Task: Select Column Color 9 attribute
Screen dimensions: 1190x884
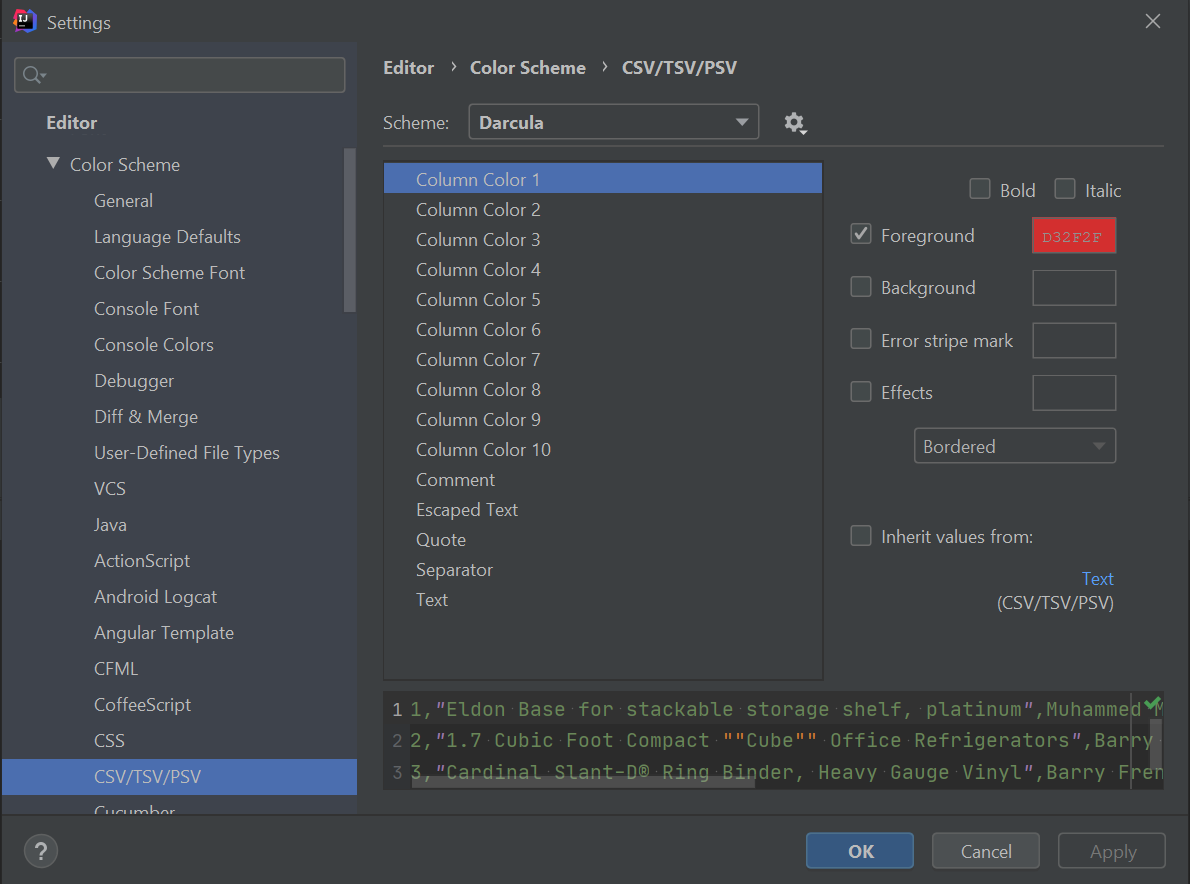Action: [x=603, y=420]
